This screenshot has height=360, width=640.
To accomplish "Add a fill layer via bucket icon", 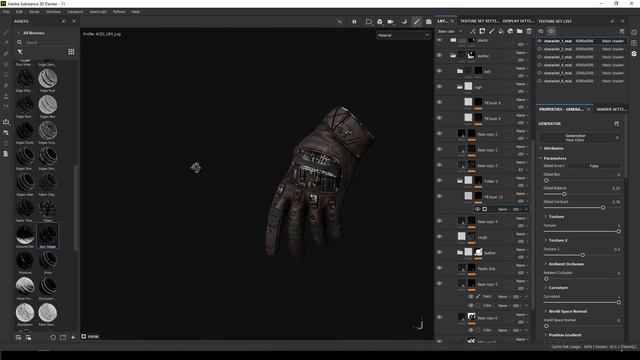I will click(501, 31).
